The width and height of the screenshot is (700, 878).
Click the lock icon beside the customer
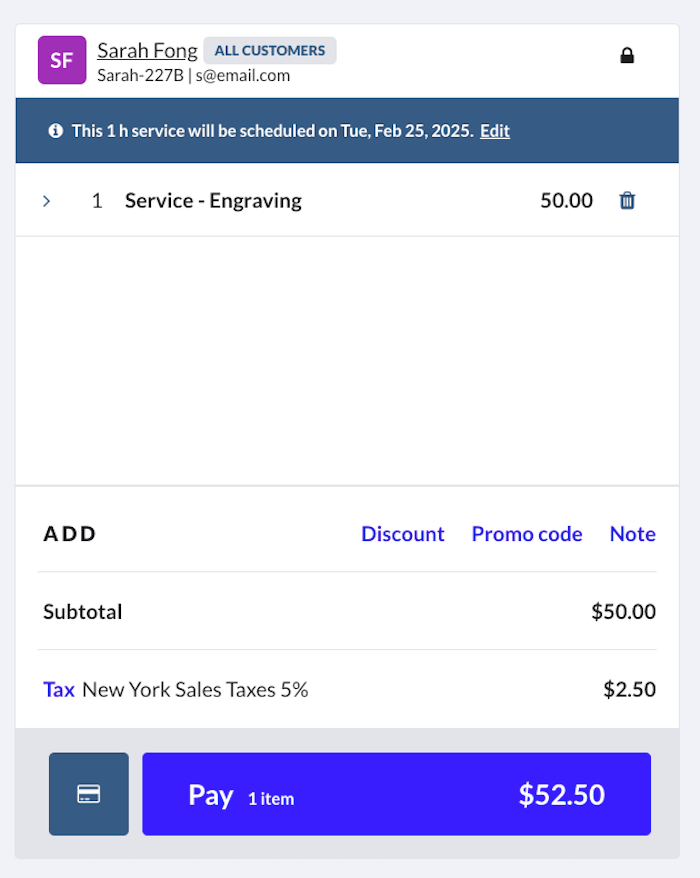click(627, 56)
